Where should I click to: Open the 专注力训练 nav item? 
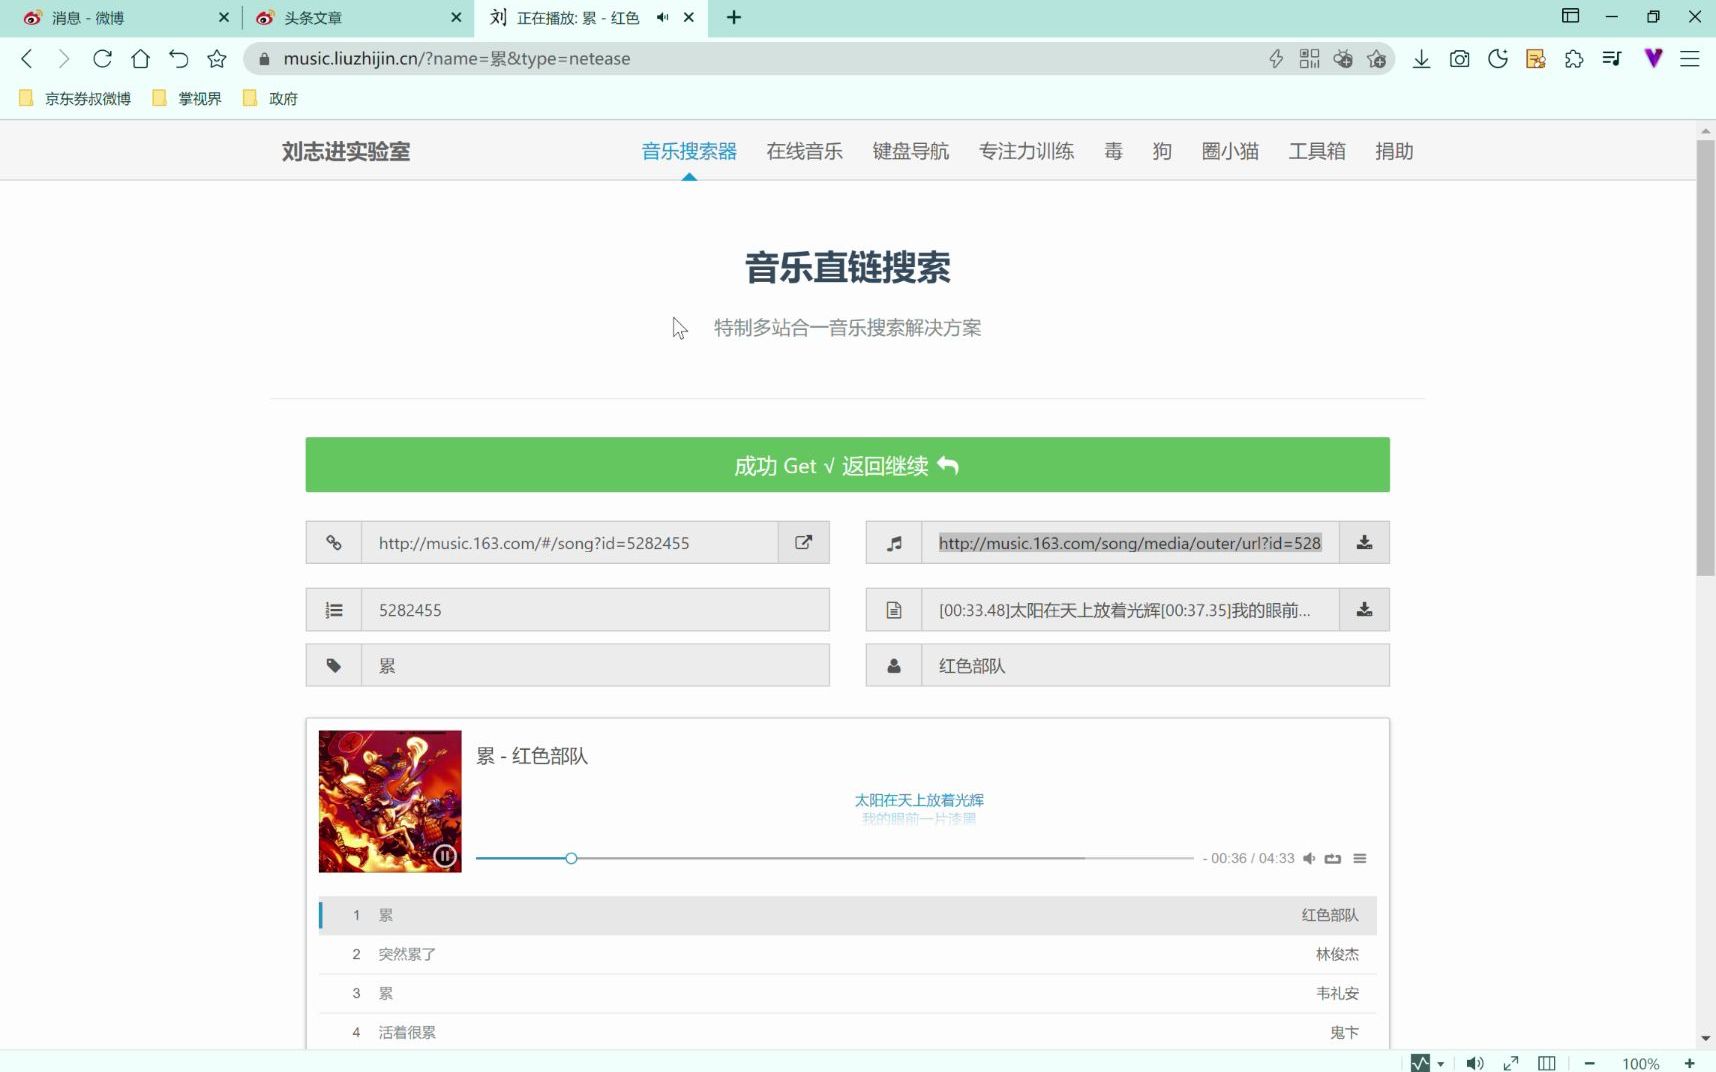(x=1026, y=151)
